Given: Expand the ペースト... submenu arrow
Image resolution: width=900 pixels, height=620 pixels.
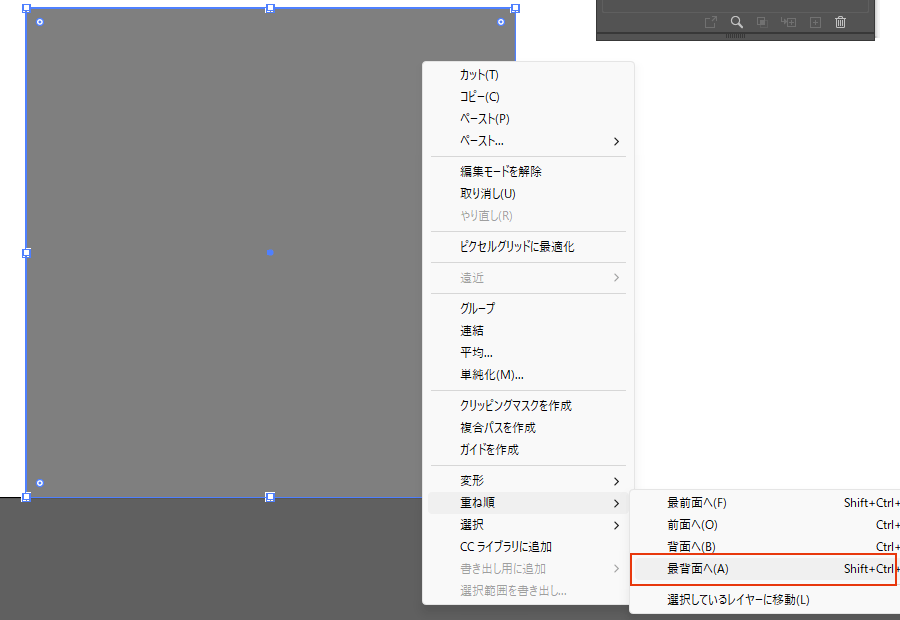Looking at the screenshot, I should (x=616, y=141).
